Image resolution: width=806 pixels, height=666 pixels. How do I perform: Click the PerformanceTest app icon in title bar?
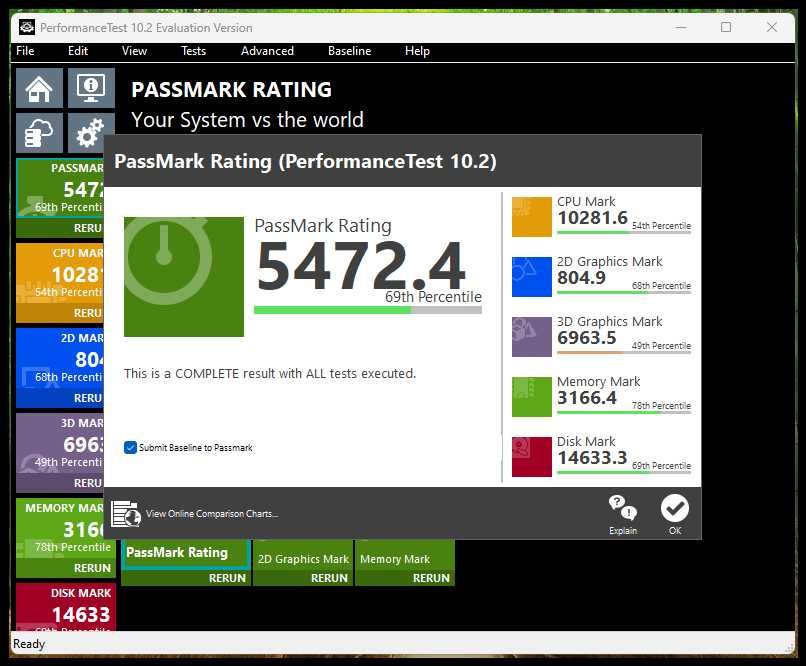click(x=27, y=27)
